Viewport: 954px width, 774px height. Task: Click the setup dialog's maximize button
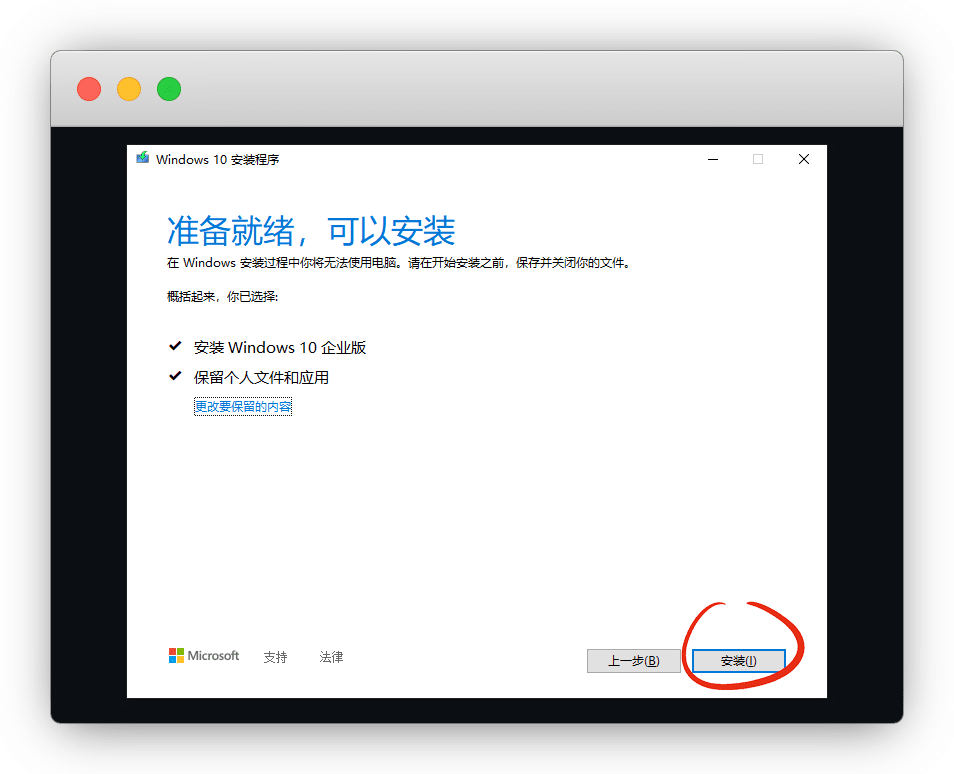point(758,159)
